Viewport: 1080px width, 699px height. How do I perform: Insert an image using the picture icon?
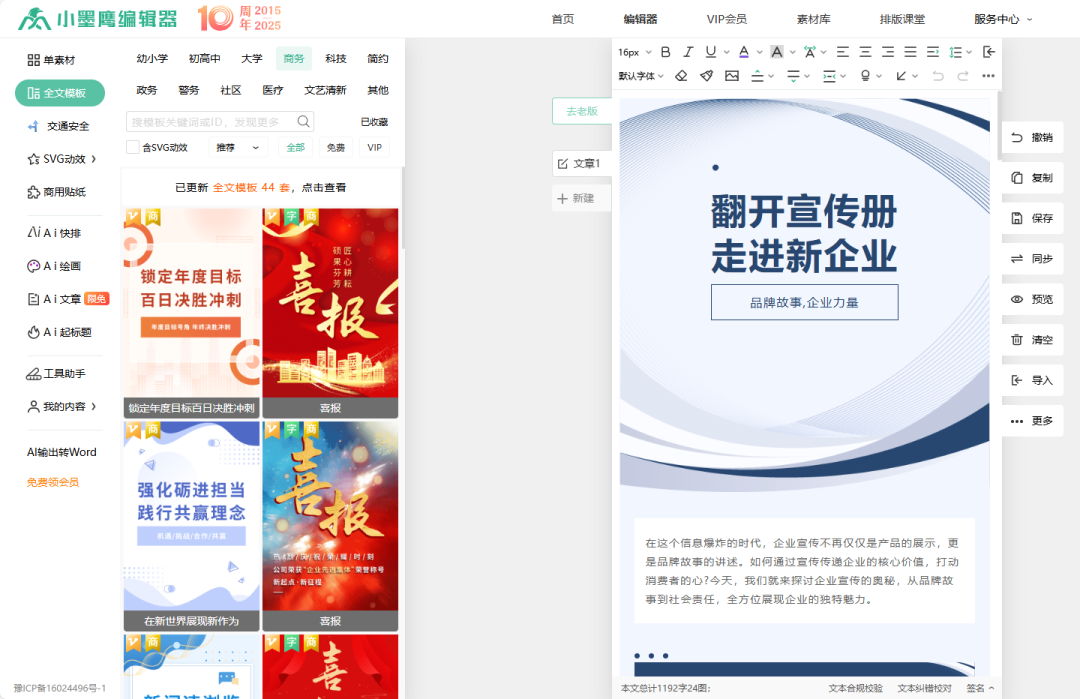pos(733,75)
